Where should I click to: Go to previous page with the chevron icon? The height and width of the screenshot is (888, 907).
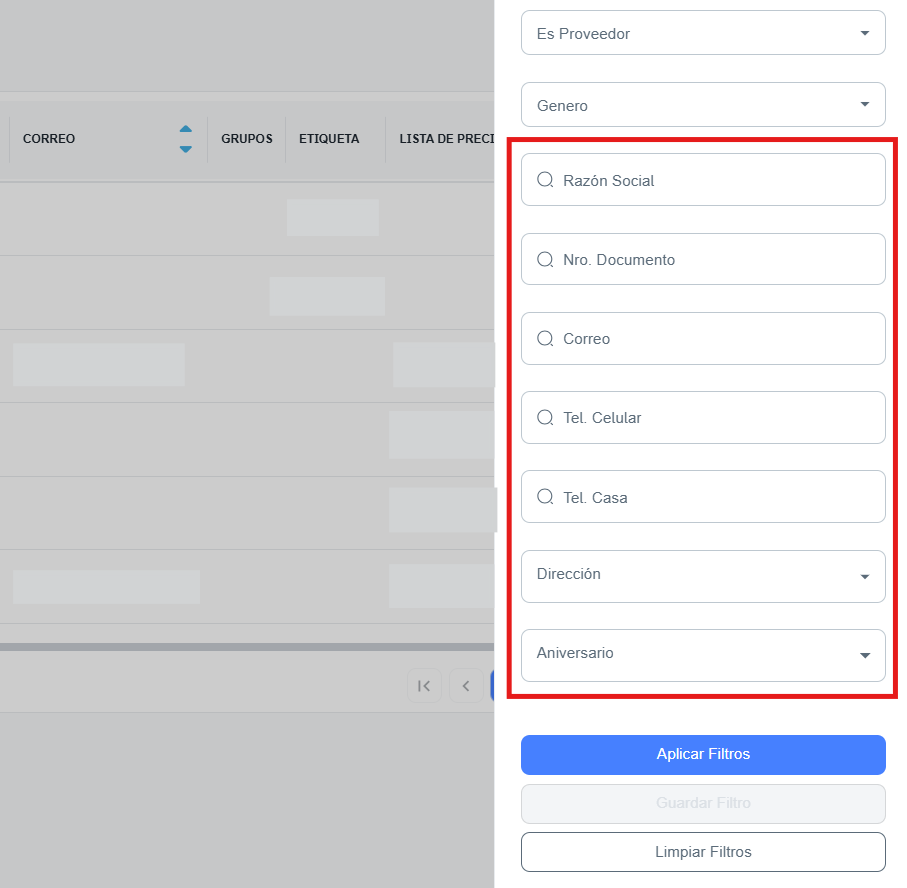point(466,686)
